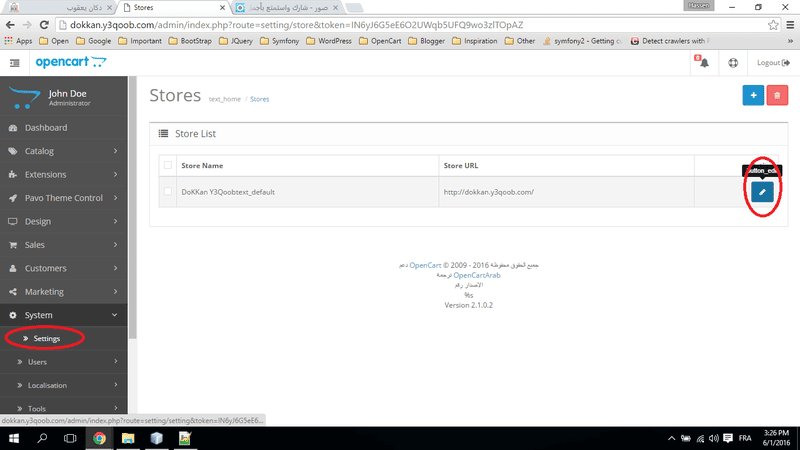Screen dimensions: 800x450
Task: Expand the Sales sidebar menu
Action: [x=64, y=245]
